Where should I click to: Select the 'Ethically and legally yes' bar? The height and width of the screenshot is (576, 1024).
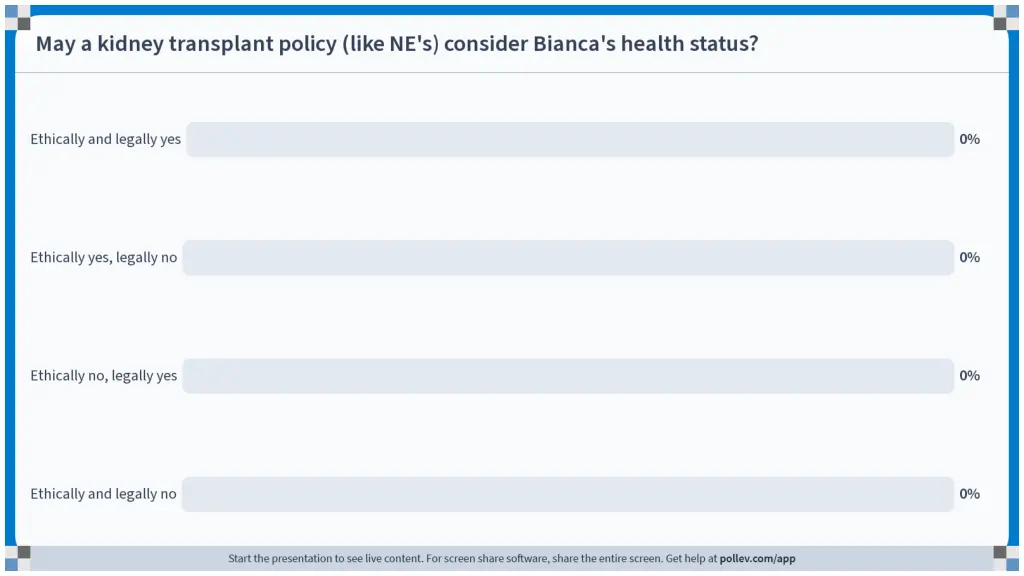click(569, 139)
